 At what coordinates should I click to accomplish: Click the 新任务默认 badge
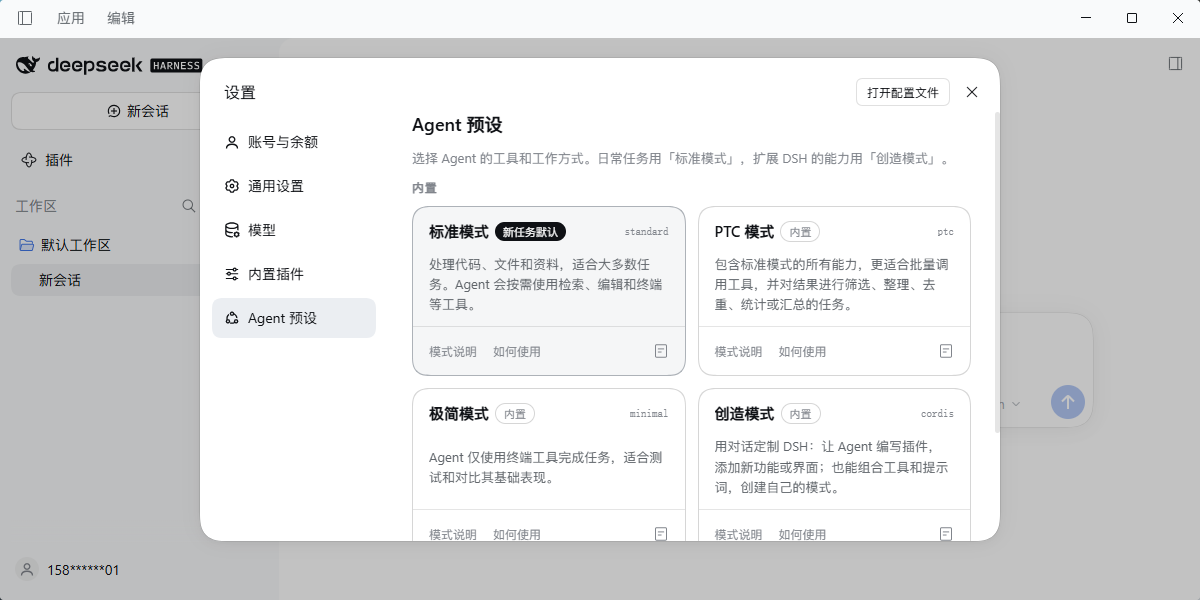[x=530, y=232]
